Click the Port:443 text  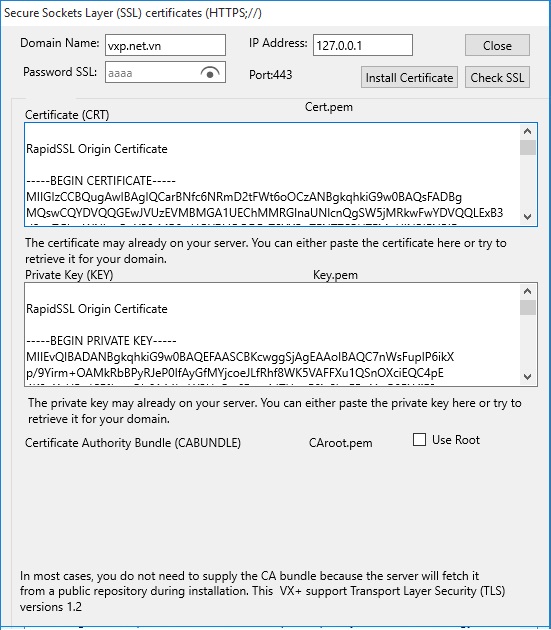click(270, 75)
